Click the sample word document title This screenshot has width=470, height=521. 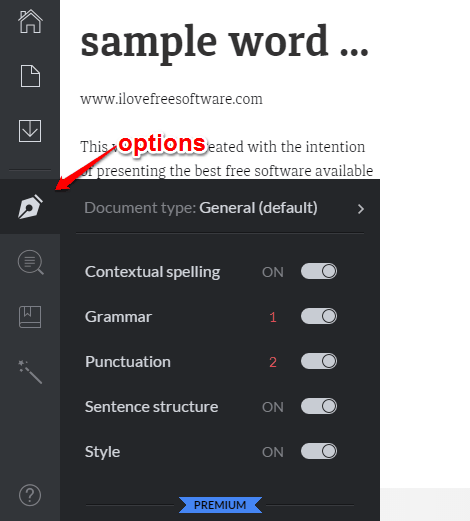tap(225, 43)
